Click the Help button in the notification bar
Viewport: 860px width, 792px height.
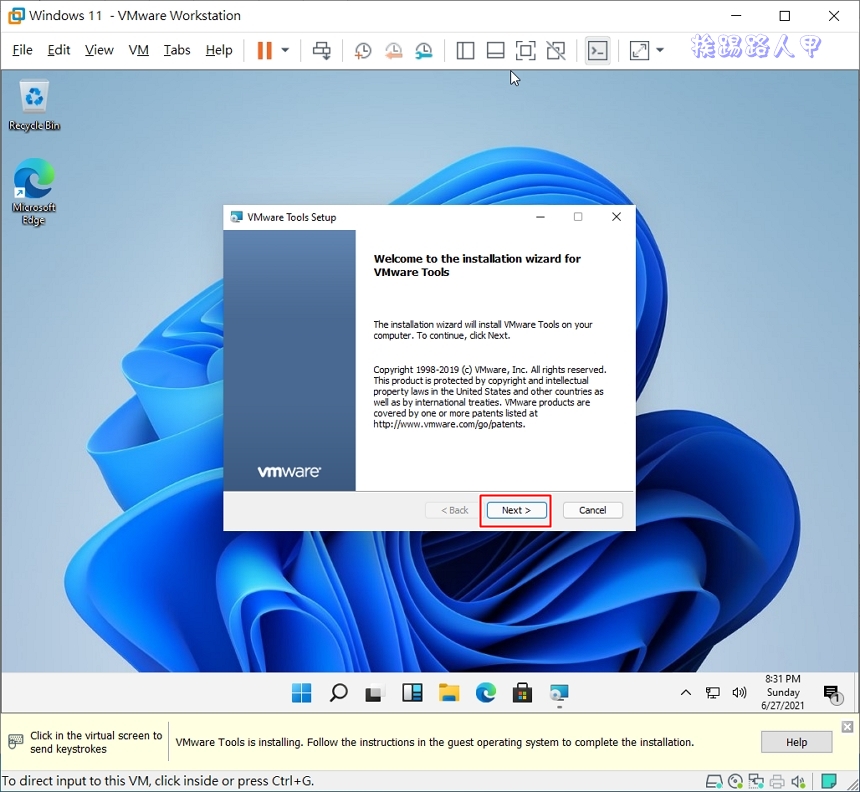point(796,742)
